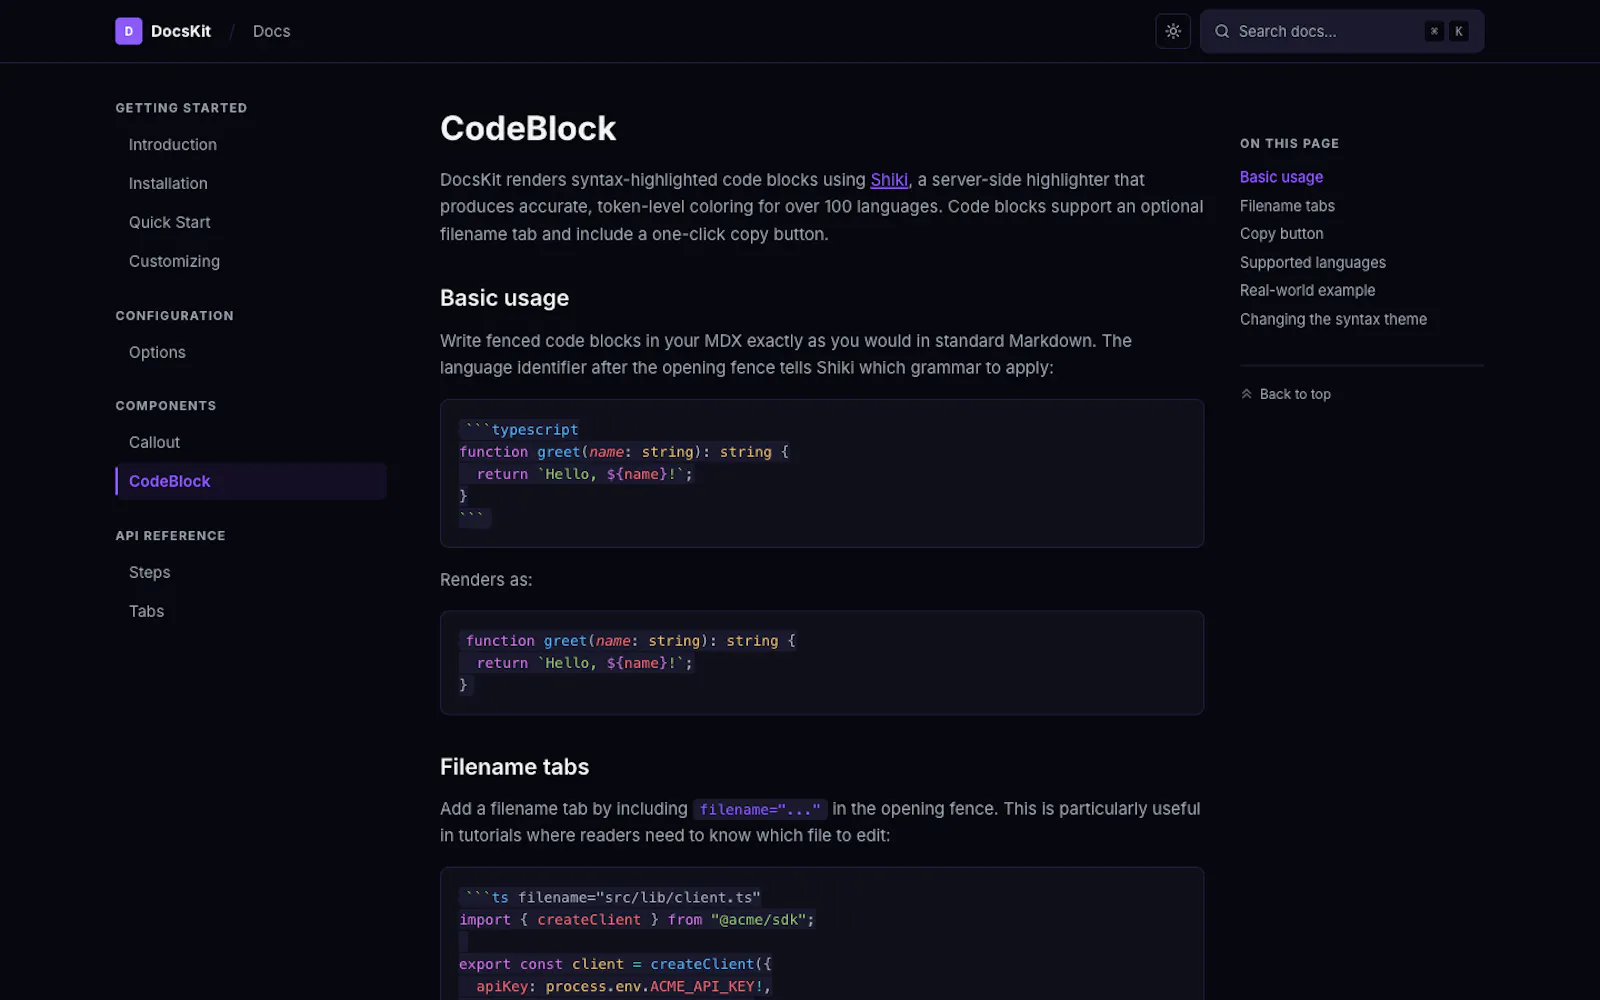
Task: Click the ⌘ shortcut key badge
Action: click(x=1434, y=31)
